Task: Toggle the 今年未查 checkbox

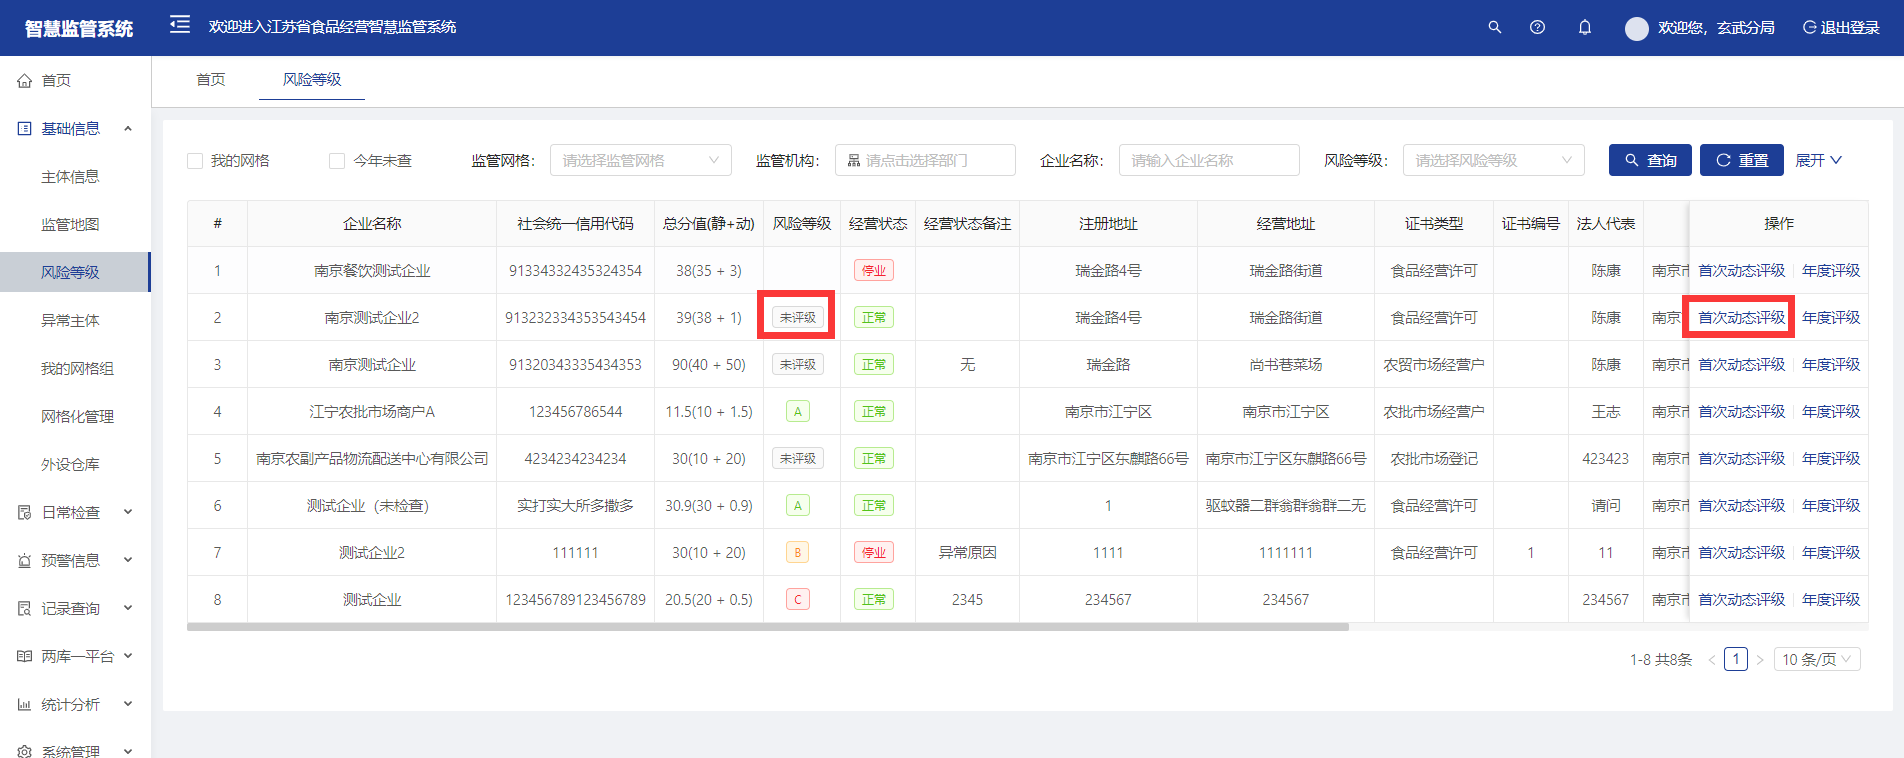Action: click(x=337, y=161)
